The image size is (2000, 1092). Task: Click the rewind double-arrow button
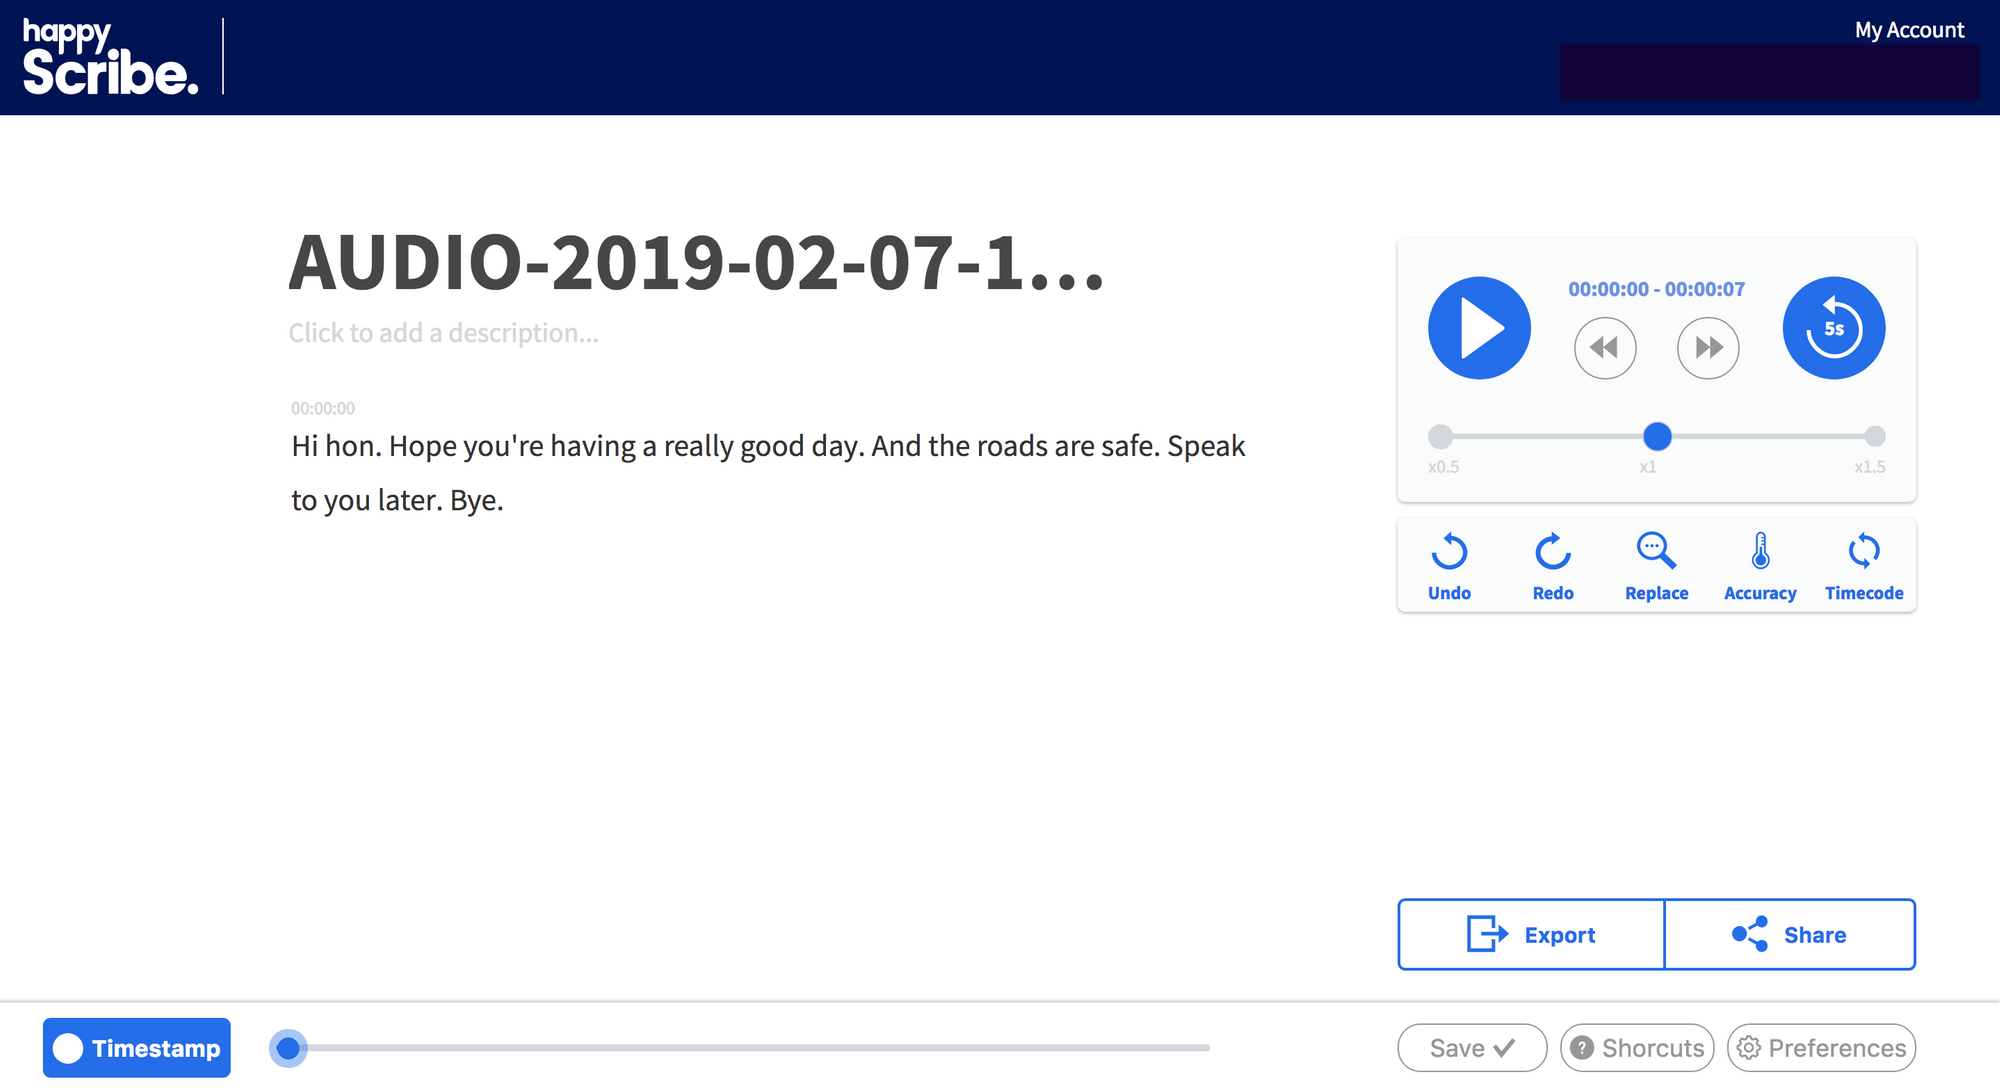1604,348
